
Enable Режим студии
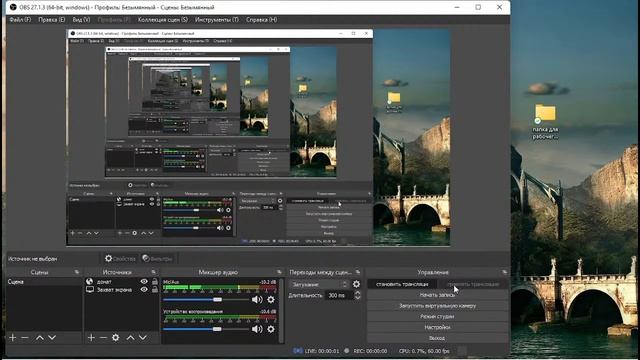tap(437, 316)
